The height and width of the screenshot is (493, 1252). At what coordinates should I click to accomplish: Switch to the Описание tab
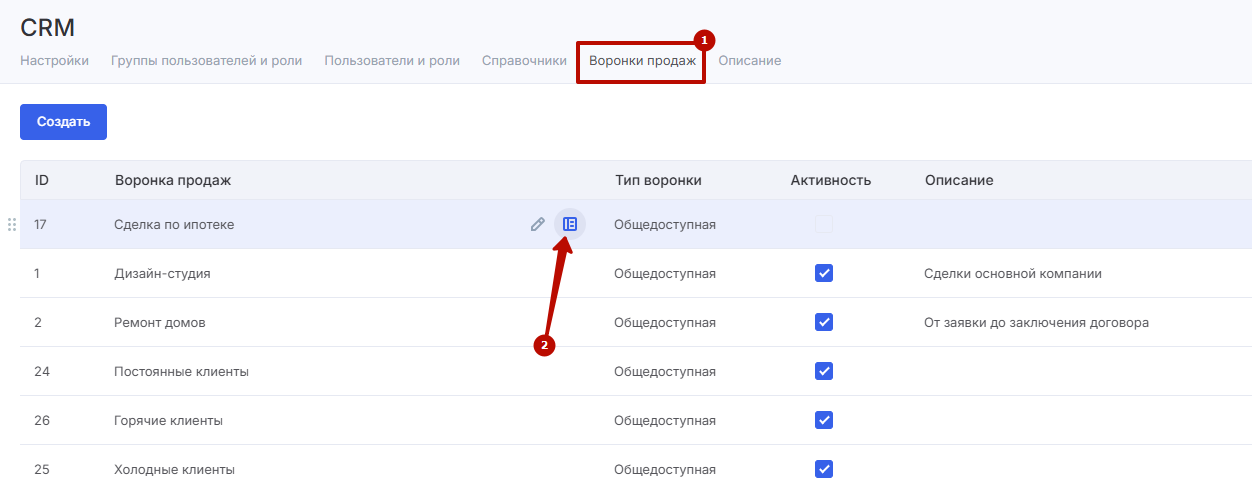749,61
